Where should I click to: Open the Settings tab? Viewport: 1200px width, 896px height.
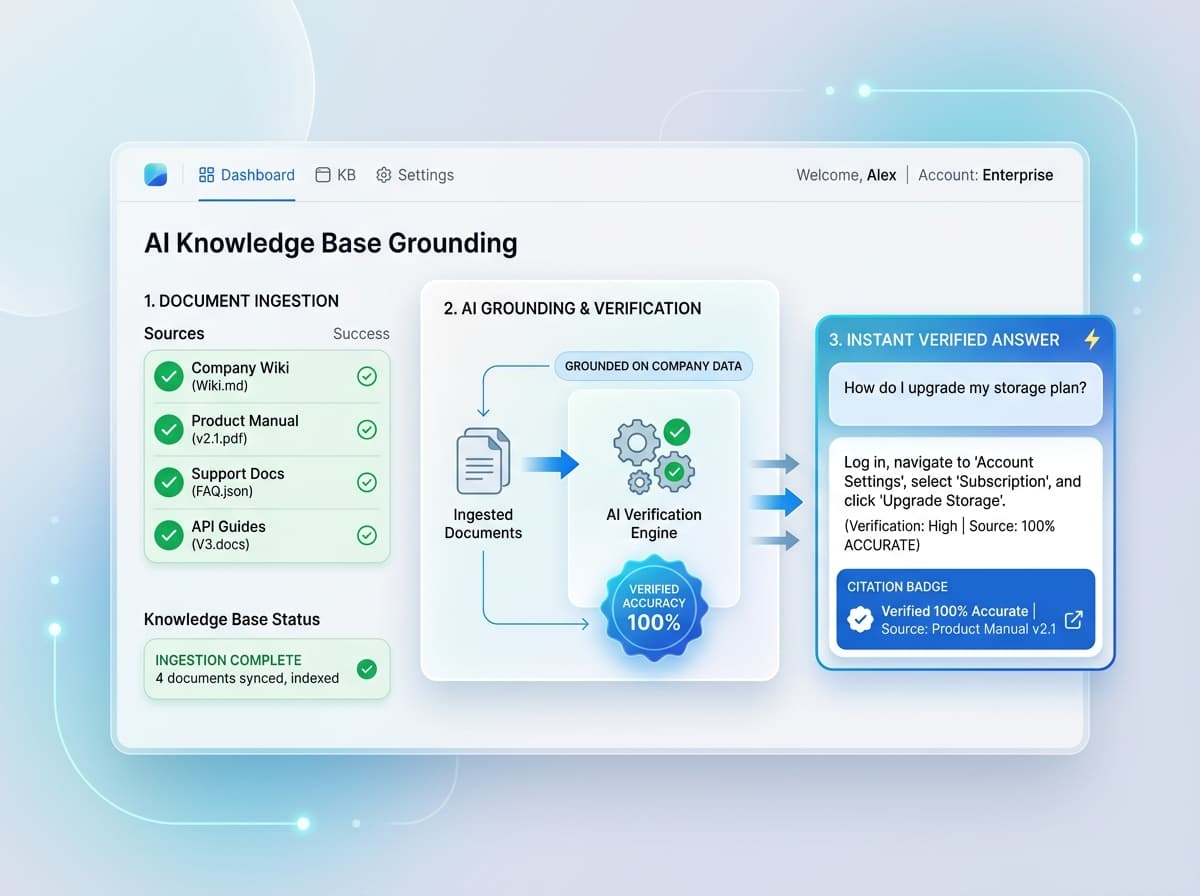(414, 175)
